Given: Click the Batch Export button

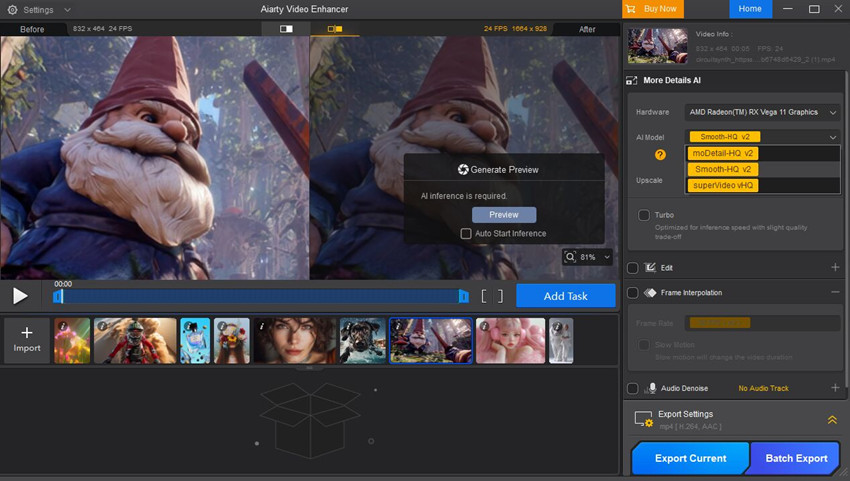Looking at the screenshot, I should 796,458.
